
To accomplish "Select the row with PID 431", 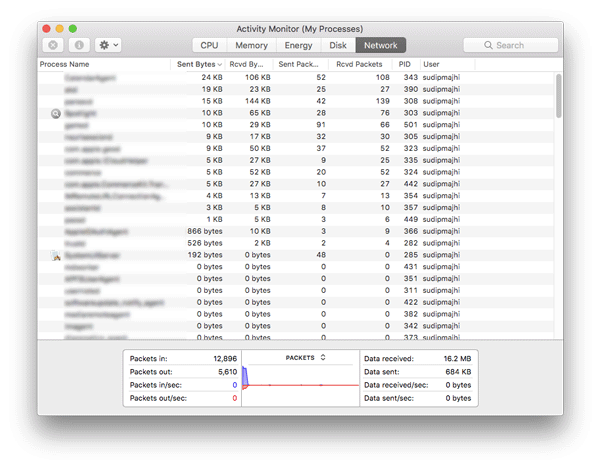I will [296, 267].
